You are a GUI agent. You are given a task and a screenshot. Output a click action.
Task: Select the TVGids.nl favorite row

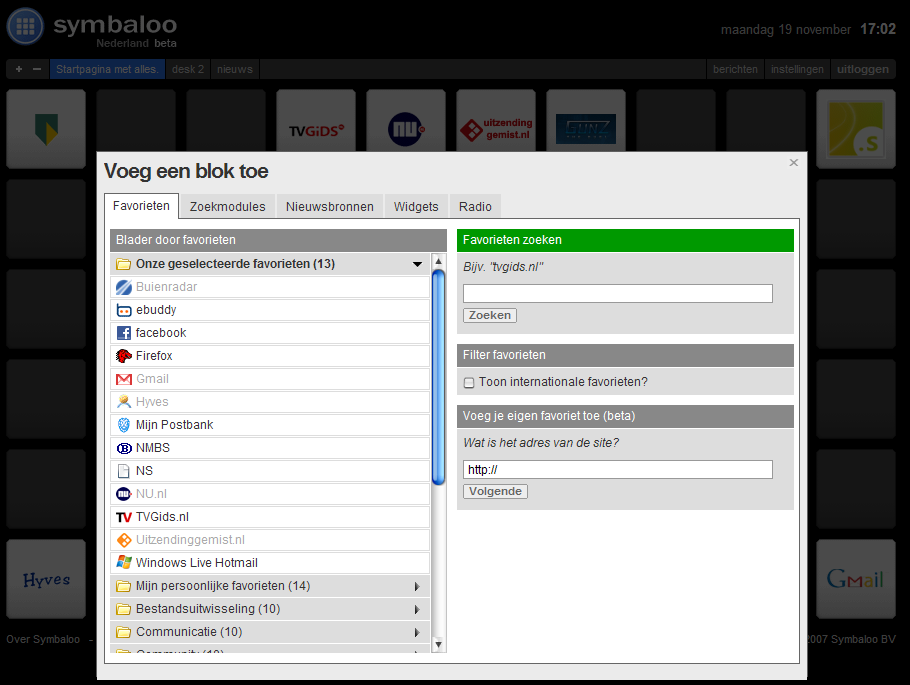(x=270, y=517)
